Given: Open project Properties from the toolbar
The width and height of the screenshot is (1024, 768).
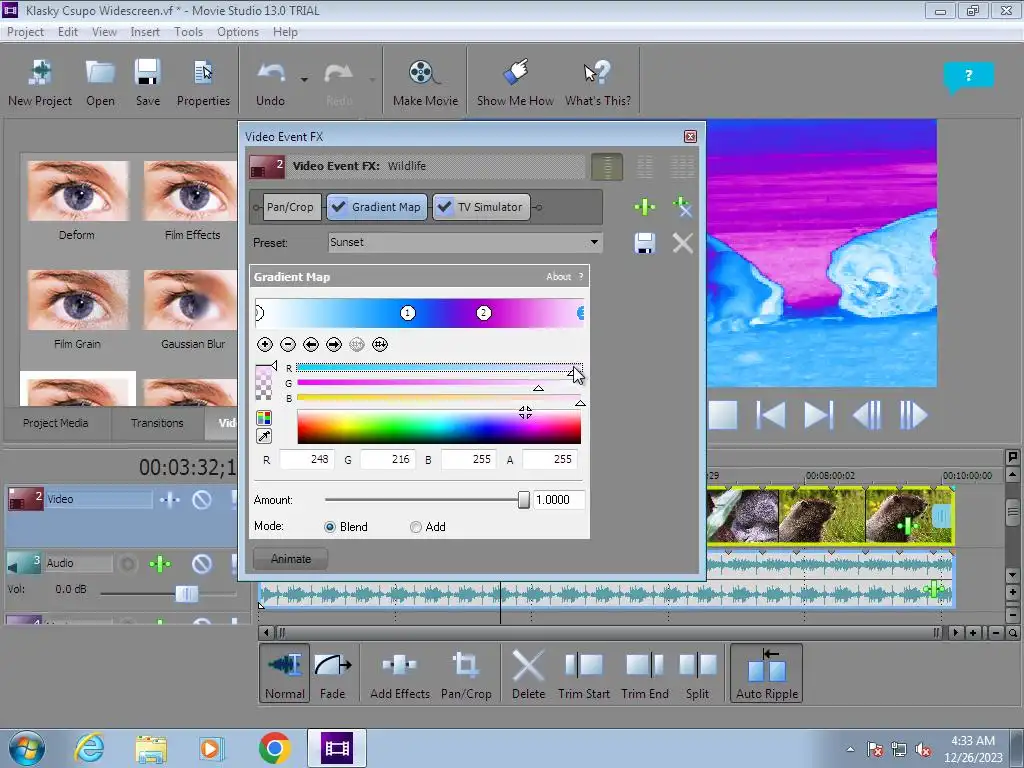Looking at the screenshot, I should [203, 83].
